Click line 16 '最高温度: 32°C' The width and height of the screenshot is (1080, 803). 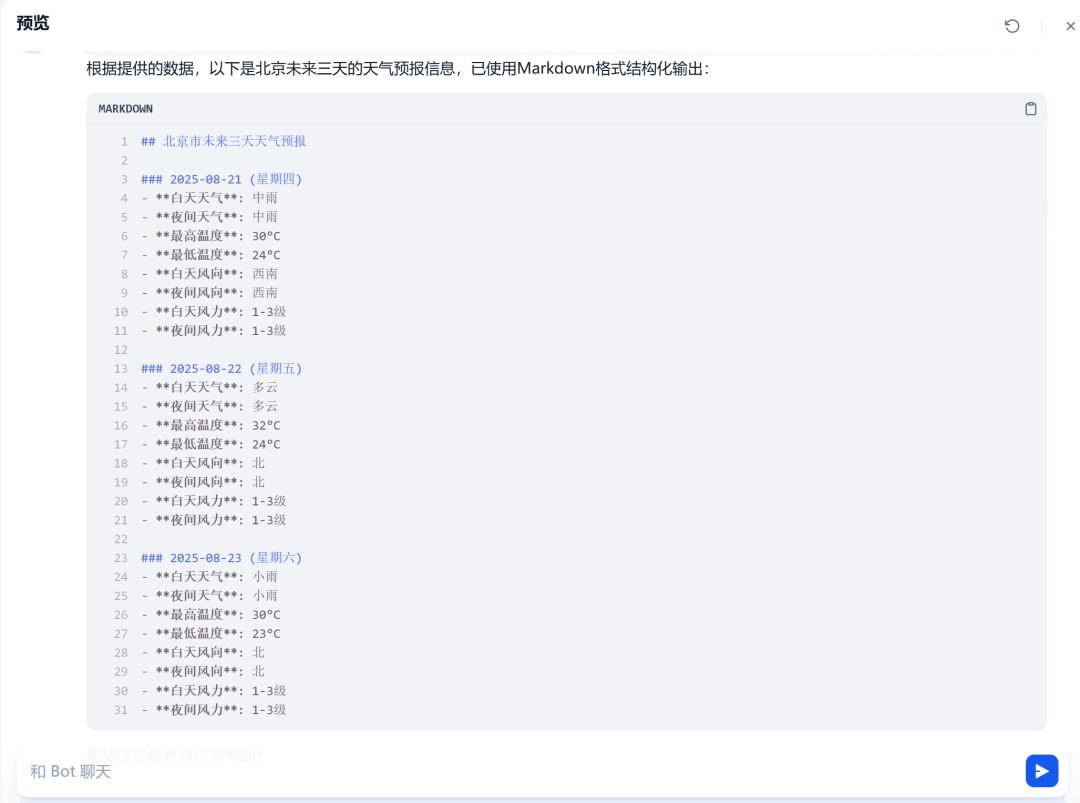click(211, 426)
